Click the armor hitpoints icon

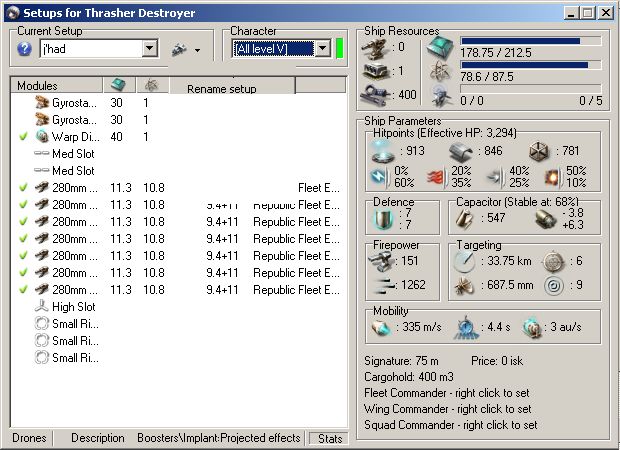[461, 150]
